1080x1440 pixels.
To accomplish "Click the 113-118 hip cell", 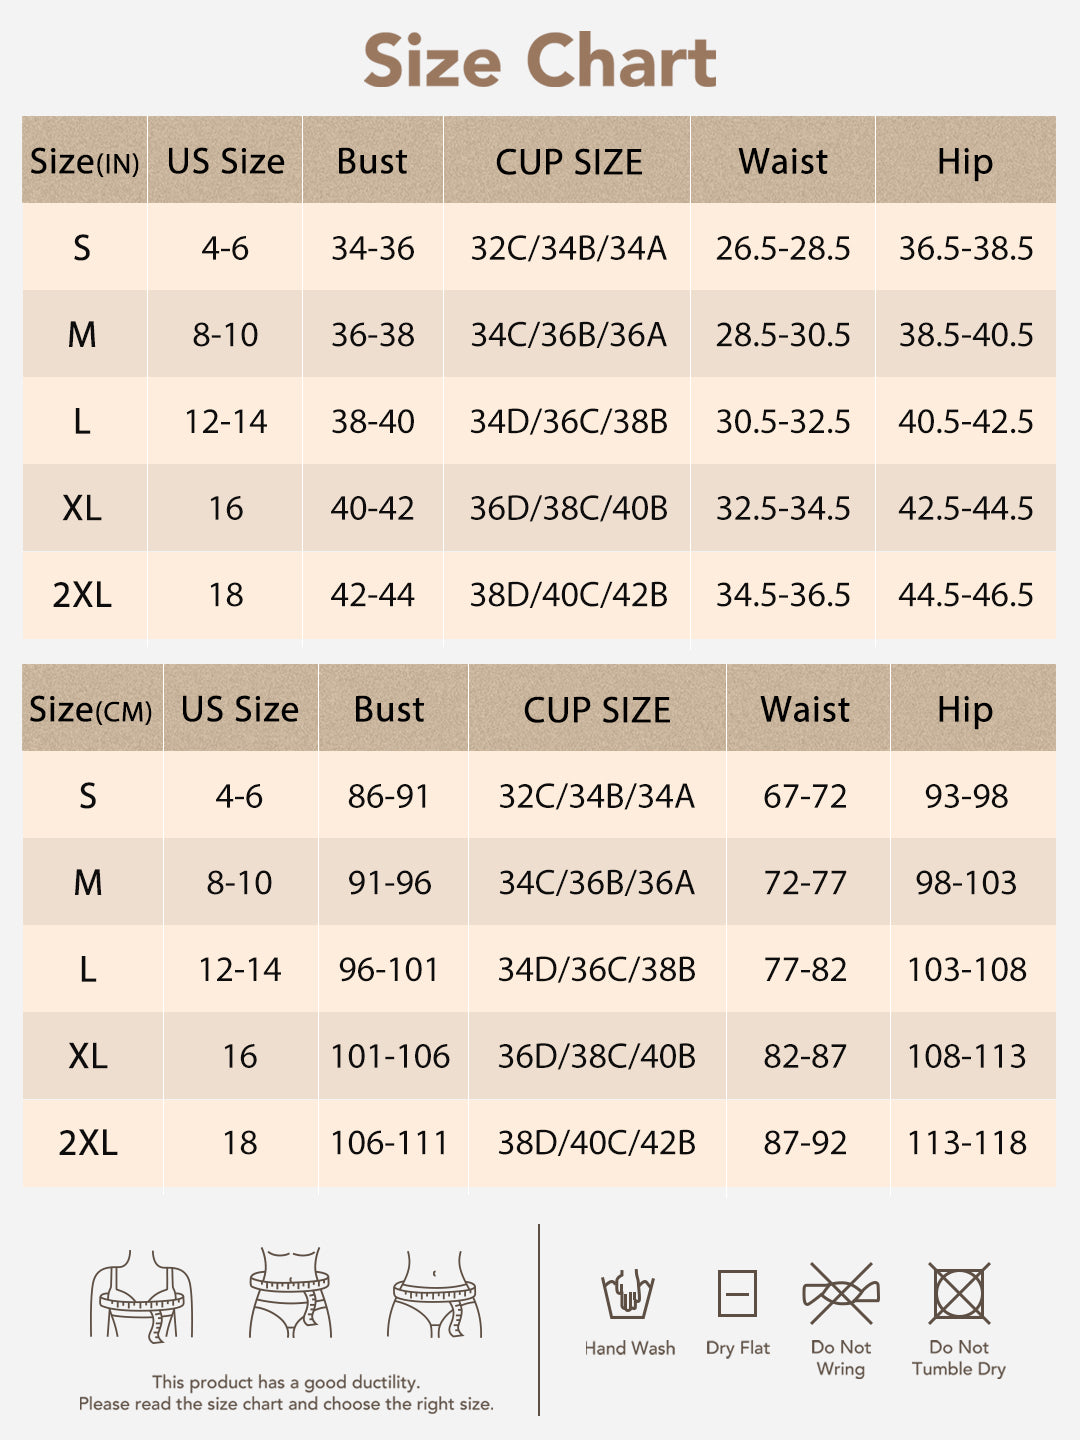I will pos(967,1142).
